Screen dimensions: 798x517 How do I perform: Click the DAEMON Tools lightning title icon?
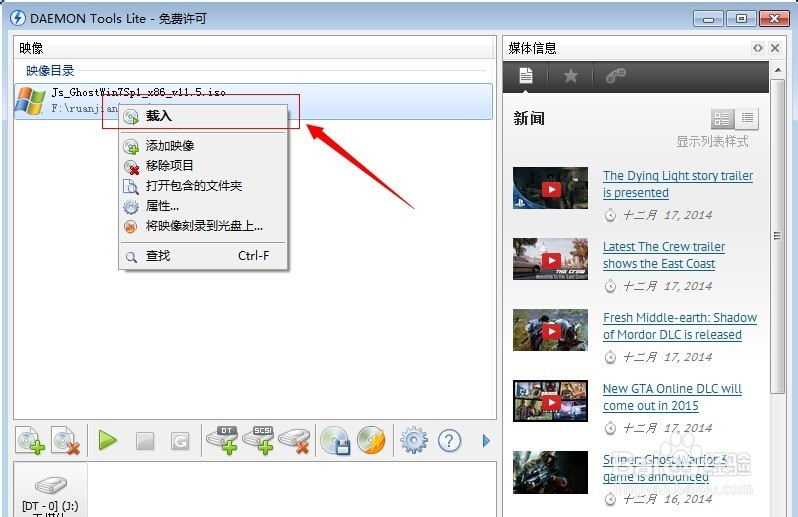(x=18, y=18)
